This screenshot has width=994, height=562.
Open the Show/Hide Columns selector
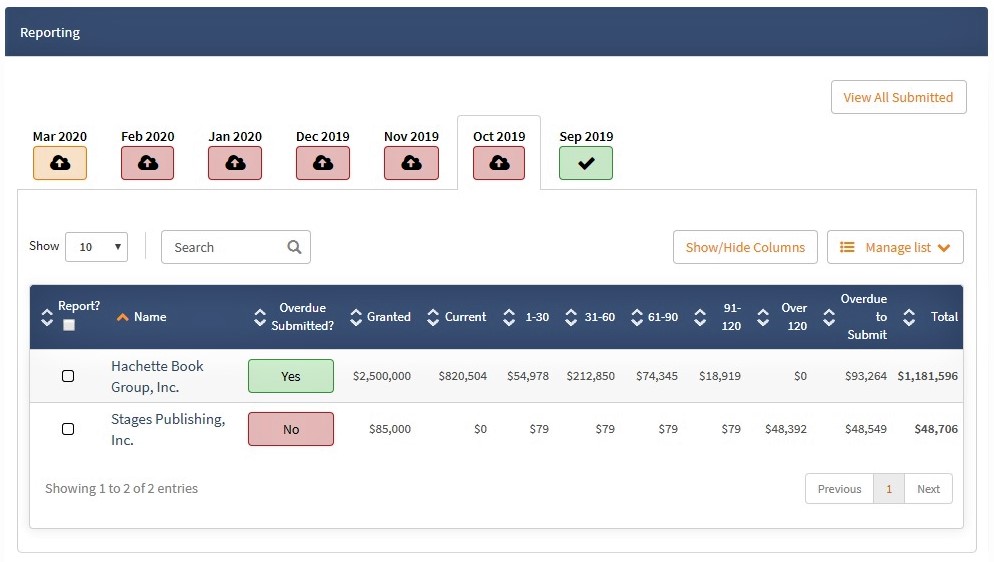746,247
